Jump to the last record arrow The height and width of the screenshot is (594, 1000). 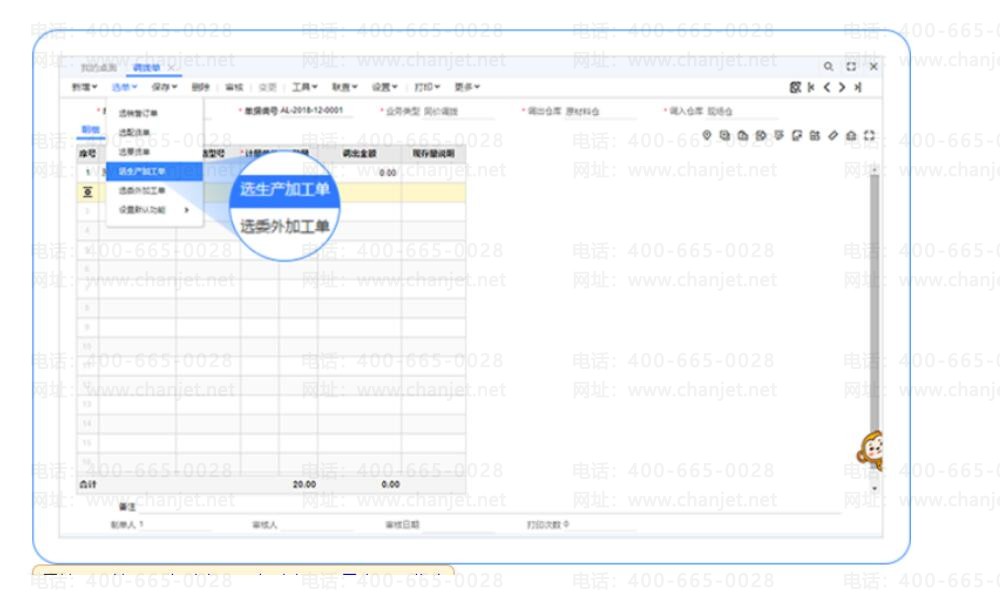(x=858, y=87)
